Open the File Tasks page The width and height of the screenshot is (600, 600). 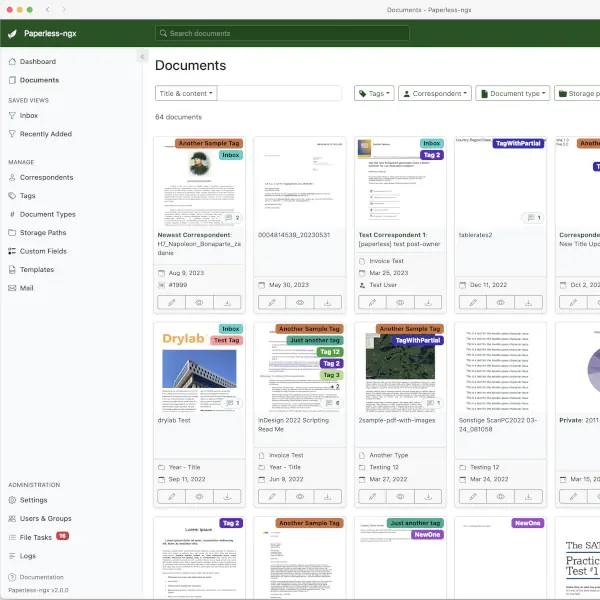[37, 537]
